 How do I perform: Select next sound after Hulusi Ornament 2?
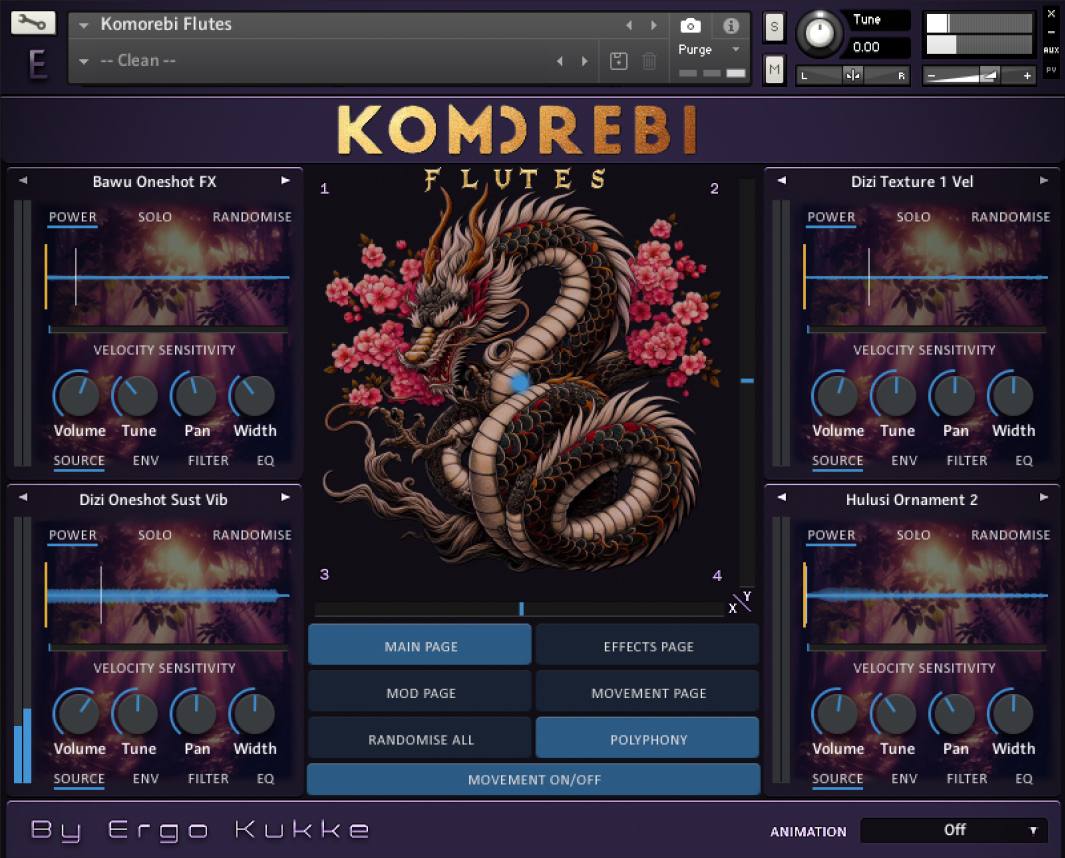1043,498
